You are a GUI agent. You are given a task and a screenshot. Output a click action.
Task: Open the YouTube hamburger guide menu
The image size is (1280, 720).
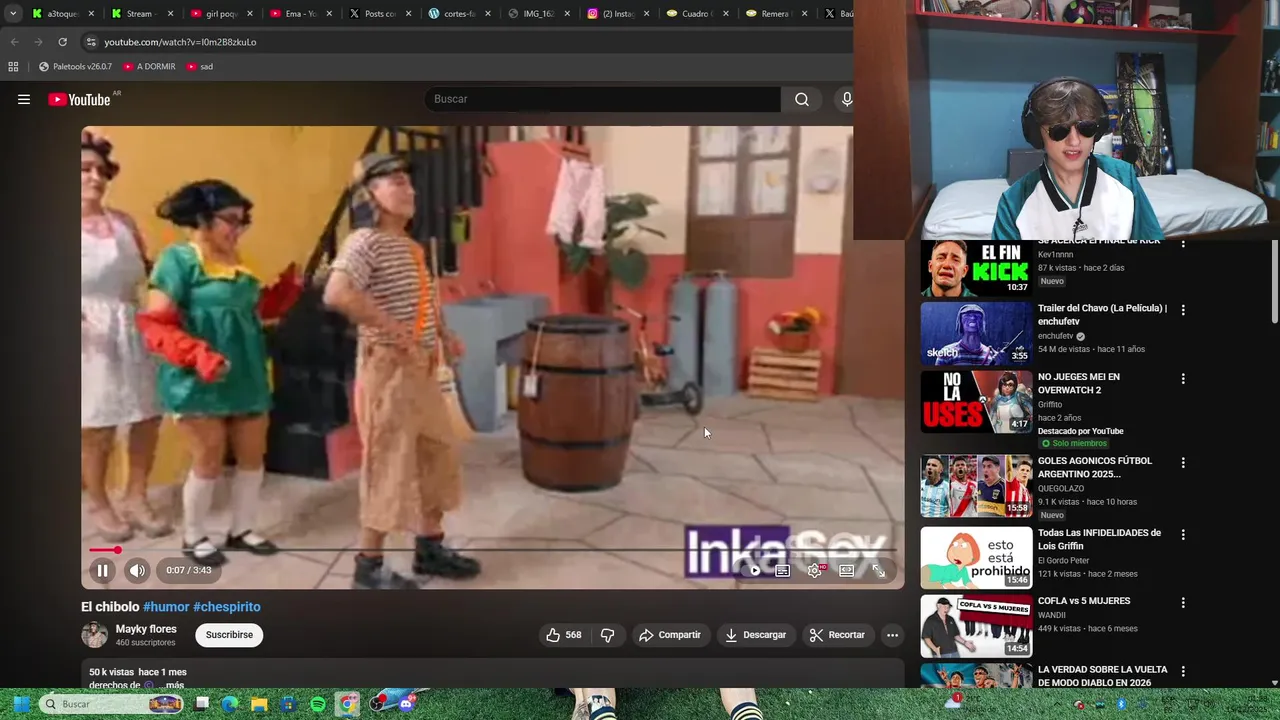click(24, 99)
